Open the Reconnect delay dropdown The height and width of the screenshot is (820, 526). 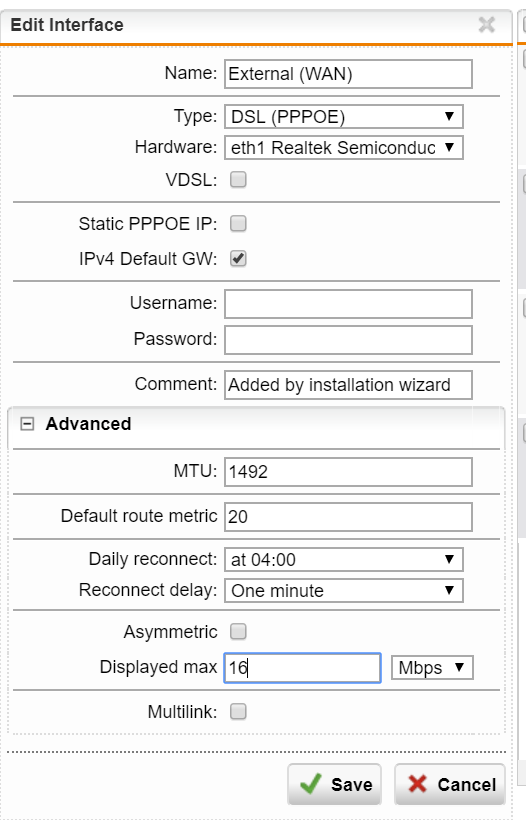click(x=344, y=590)
